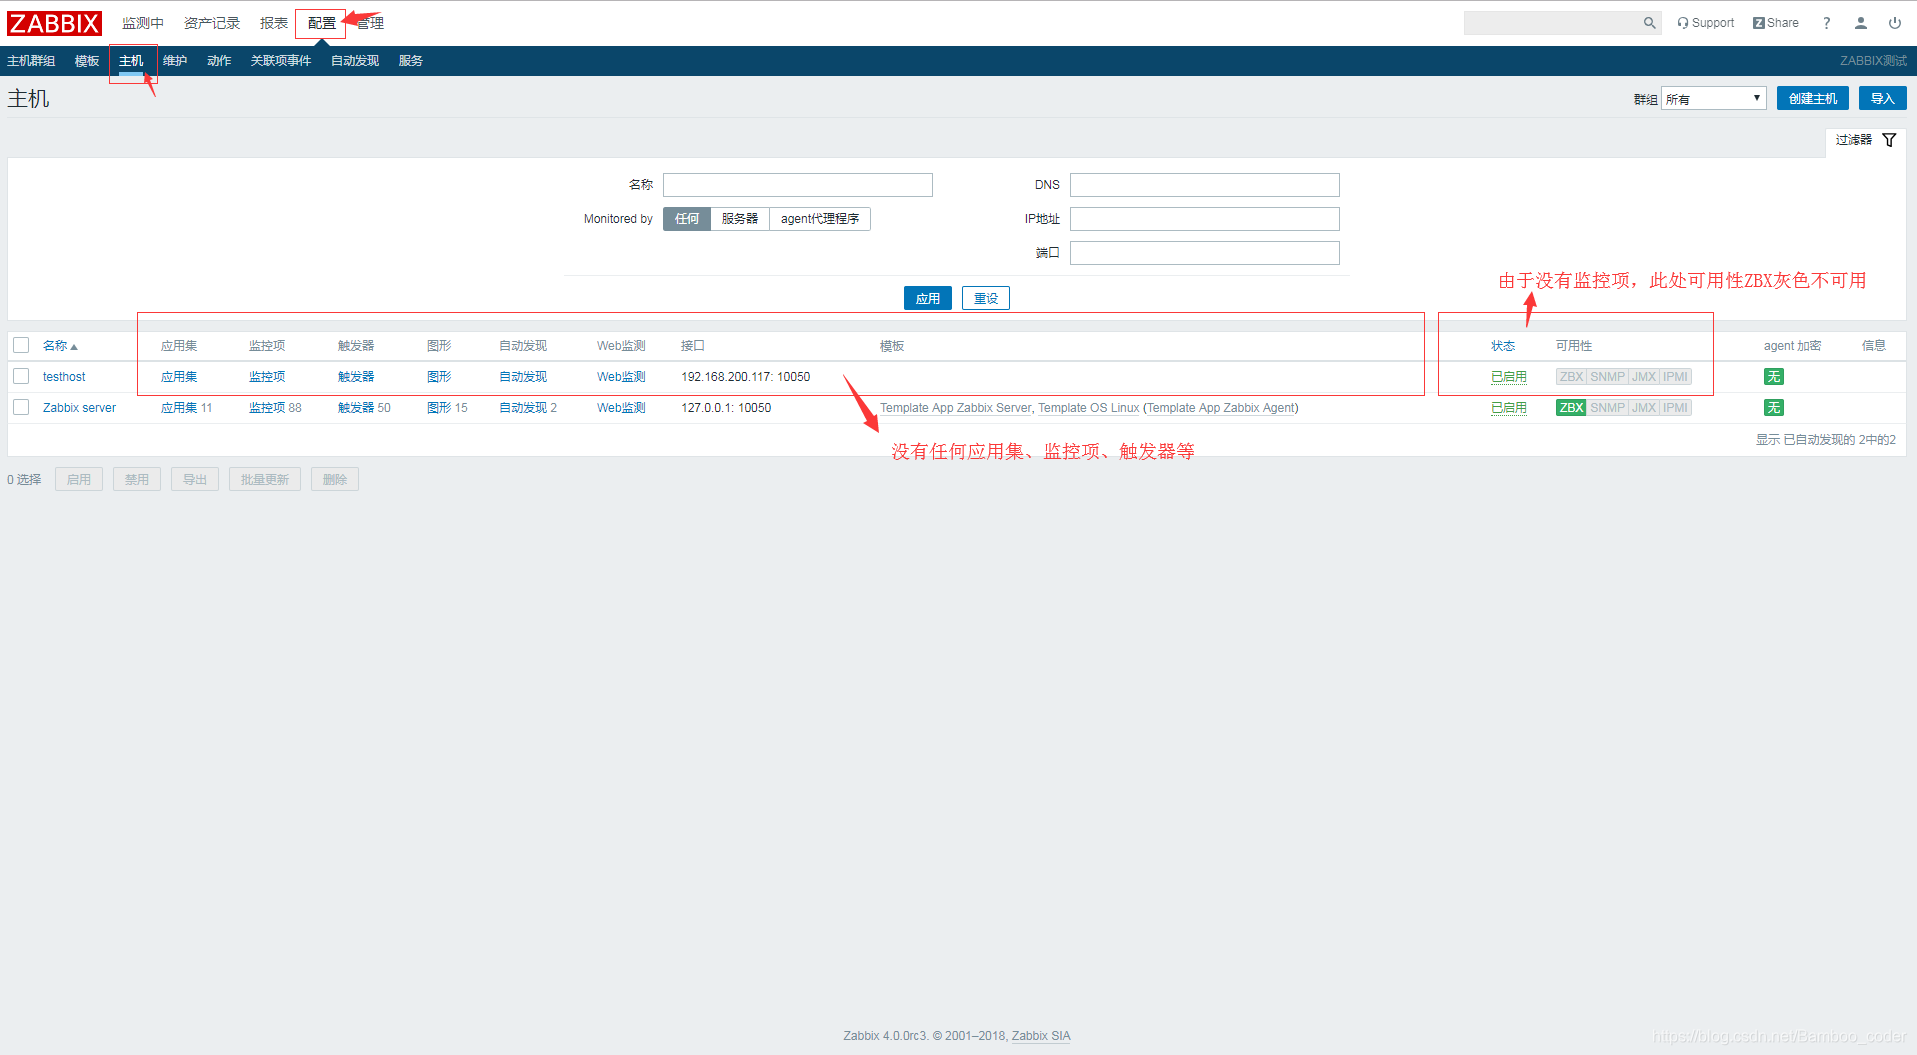Click the power logout icon

[1894, 23]
